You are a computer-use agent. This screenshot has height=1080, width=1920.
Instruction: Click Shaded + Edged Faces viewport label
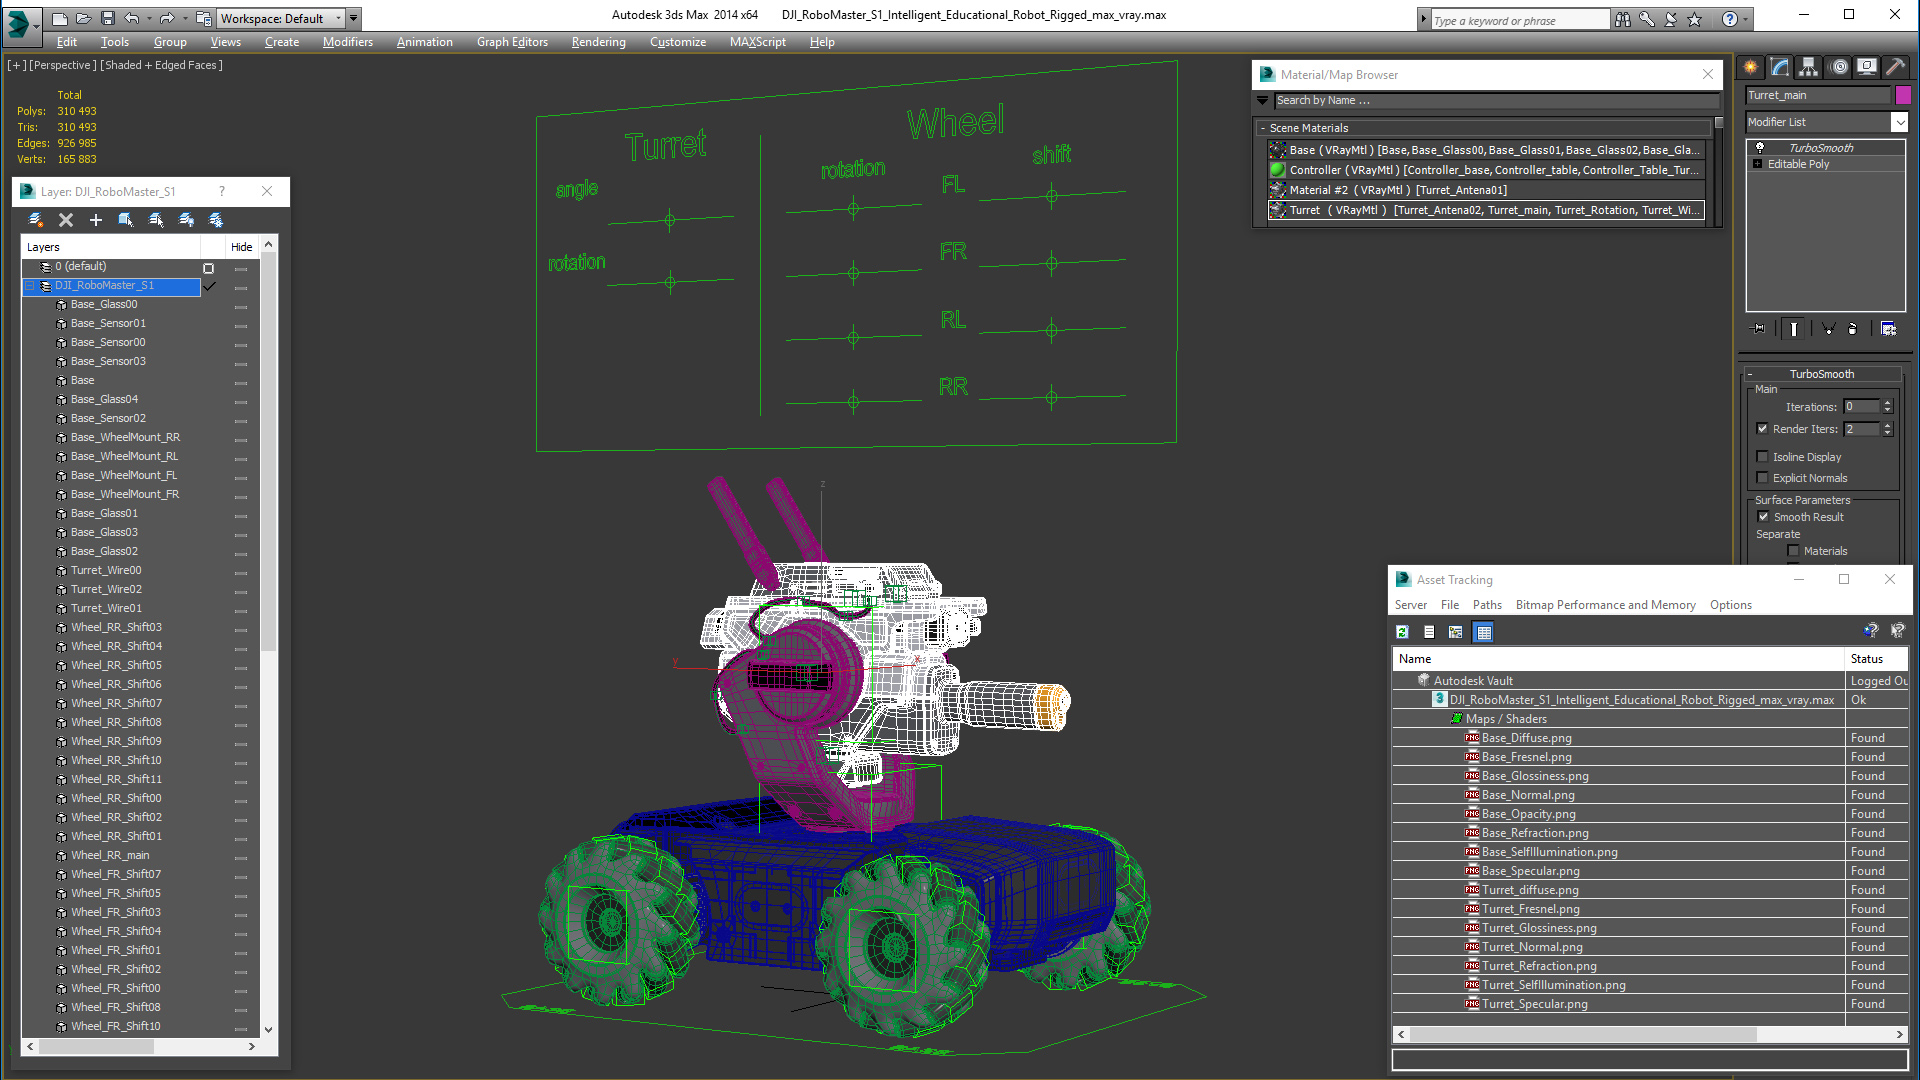(162, 65)
